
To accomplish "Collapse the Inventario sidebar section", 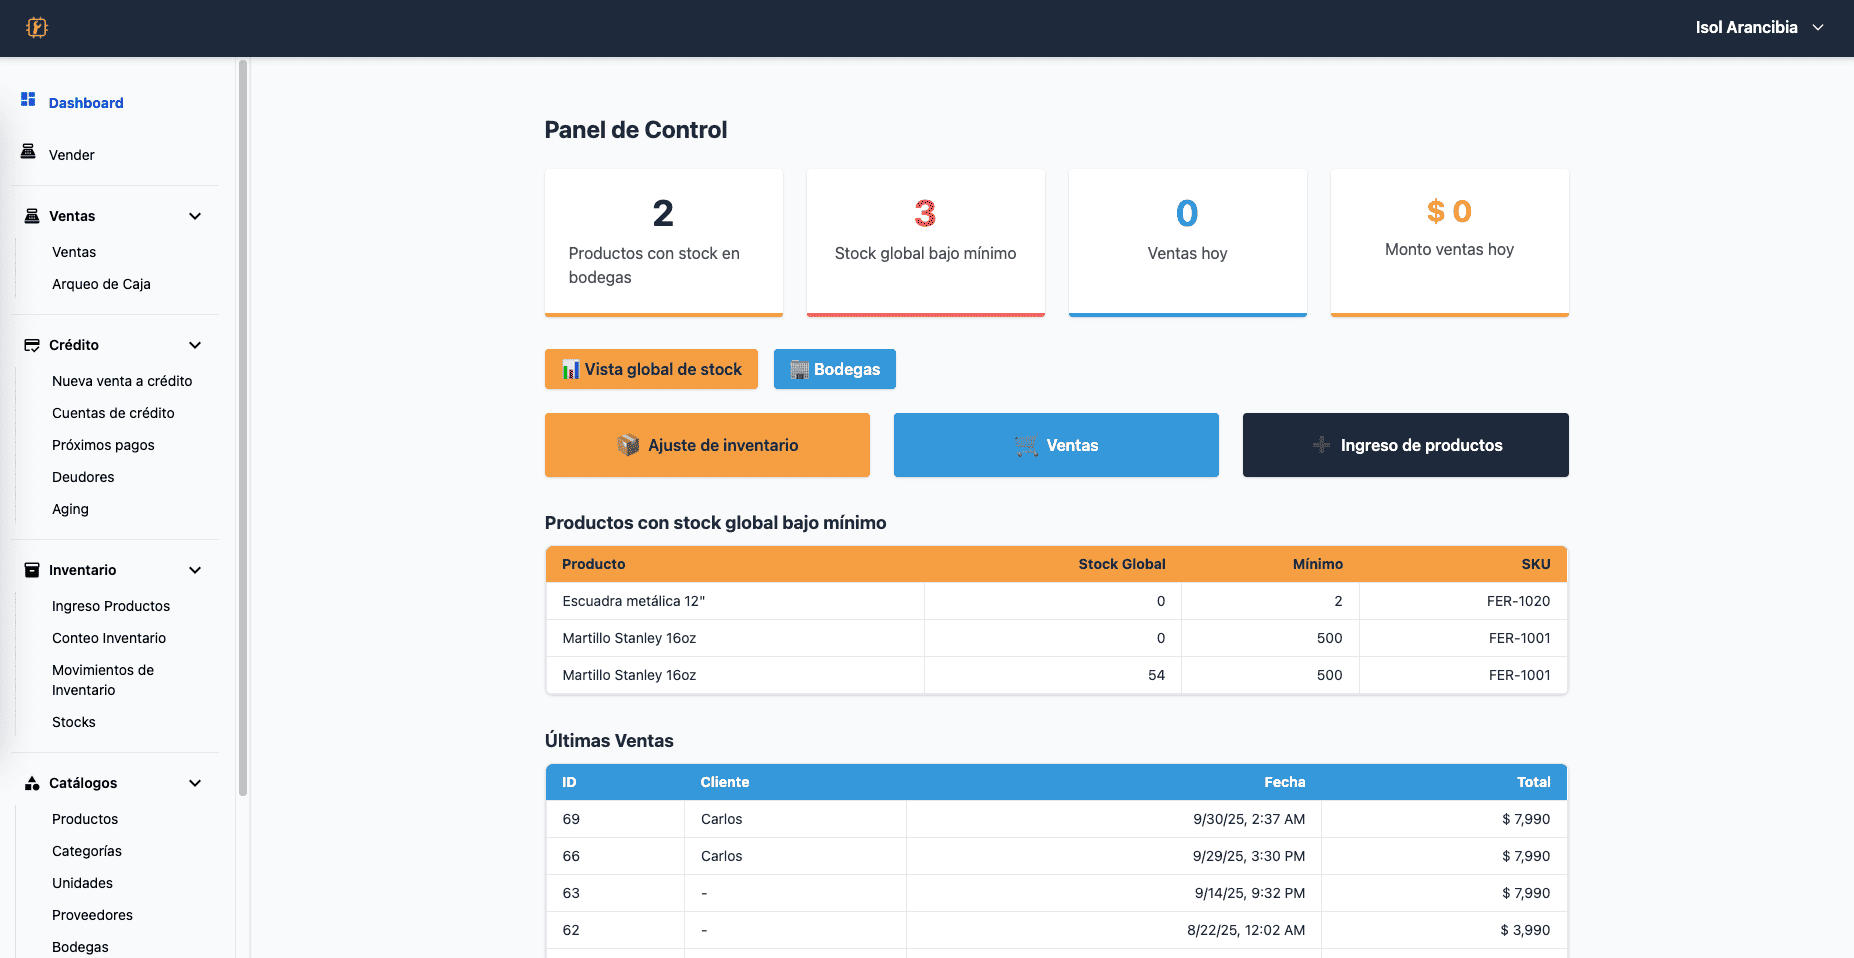I will 194,569.
